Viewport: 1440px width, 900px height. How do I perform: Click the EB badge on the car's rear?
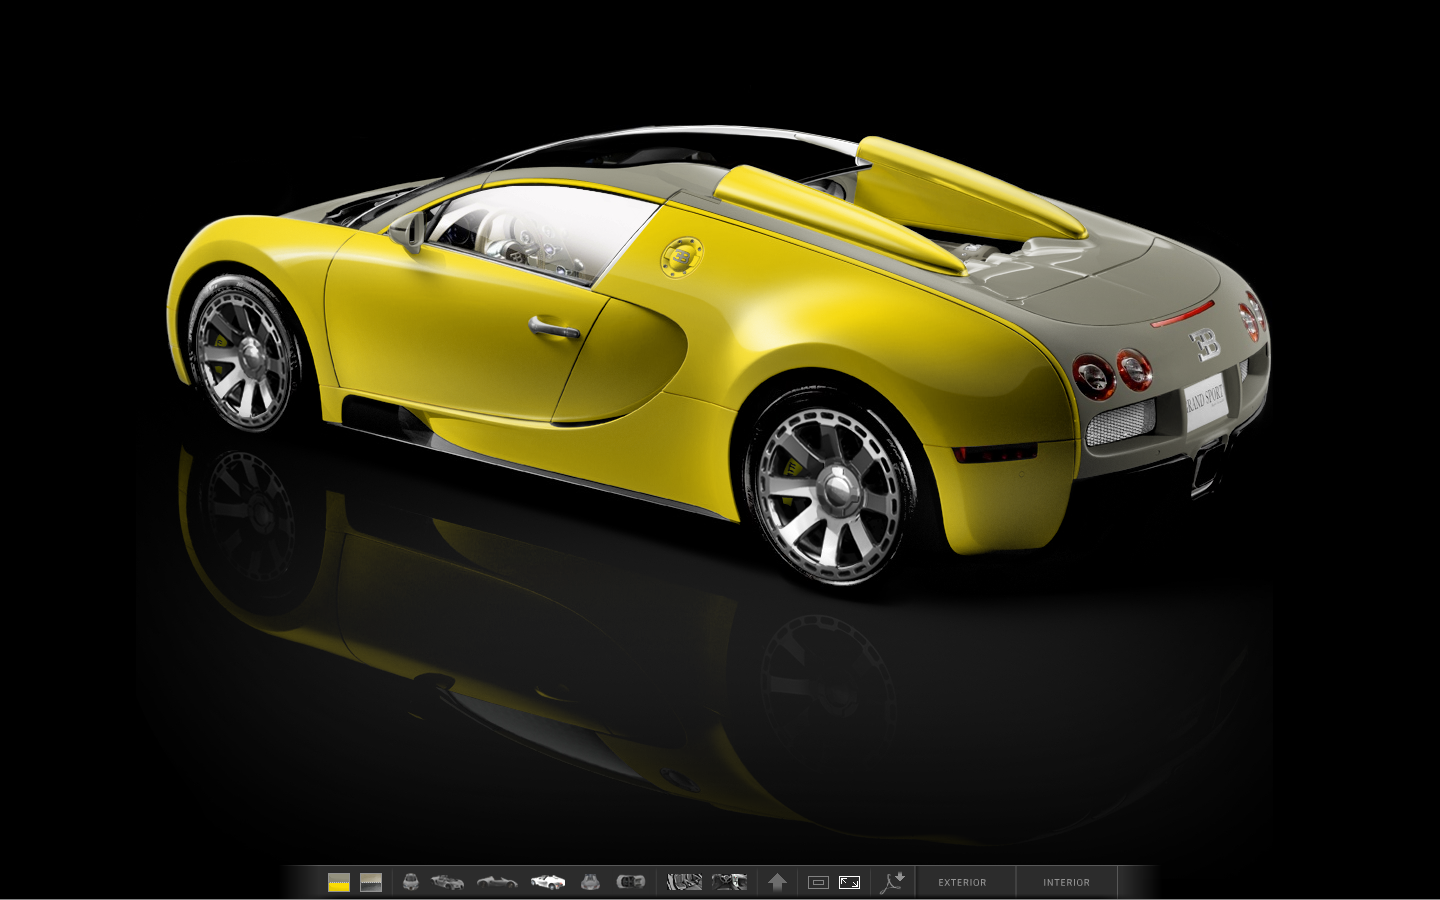pyautogui.click(x=1206, y=345)
